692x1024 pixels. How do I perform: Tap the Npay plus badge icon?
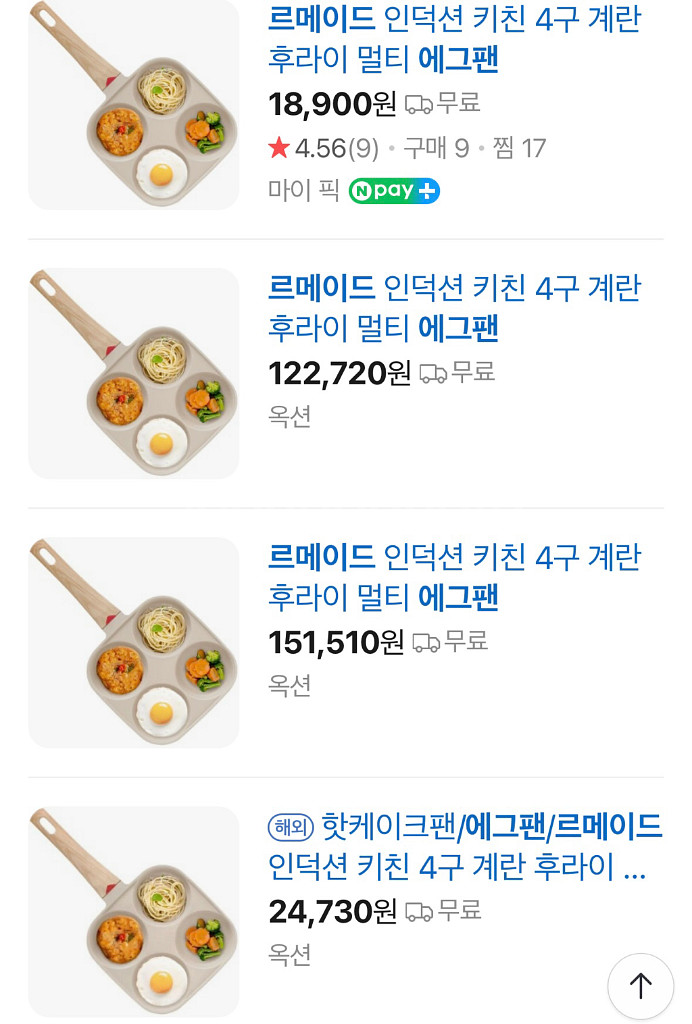point(394,191)
